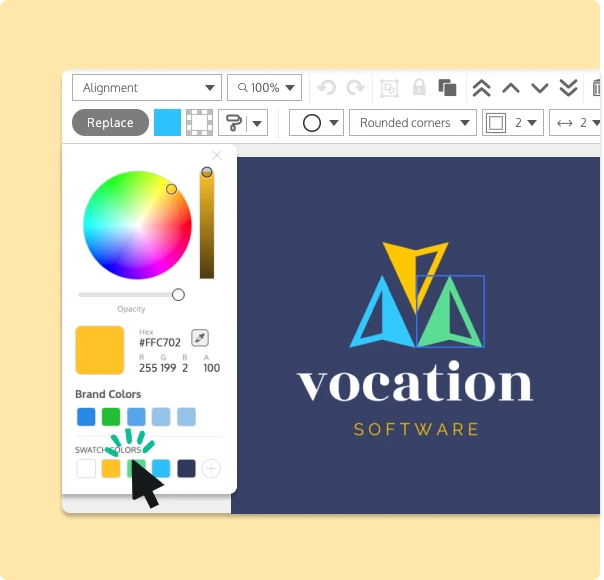Click the G value 199
The width and height of the screenshot is (604, 580).
168,368
